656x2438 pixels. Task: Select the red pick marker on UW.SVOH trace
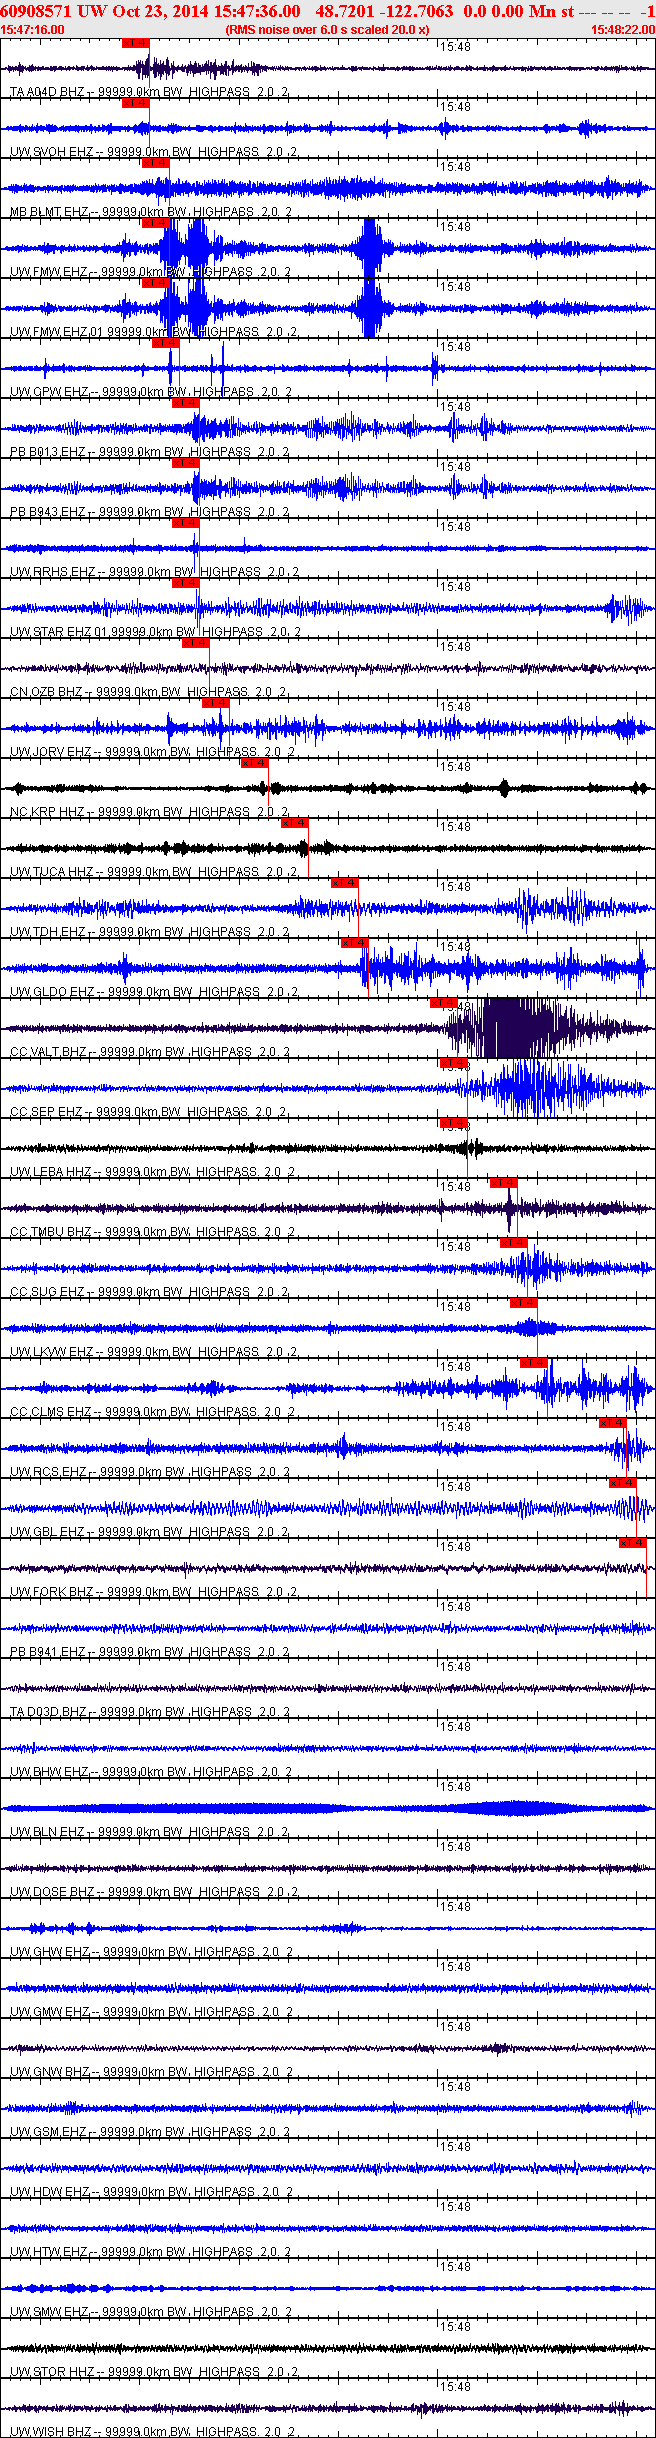pos(135,103)
